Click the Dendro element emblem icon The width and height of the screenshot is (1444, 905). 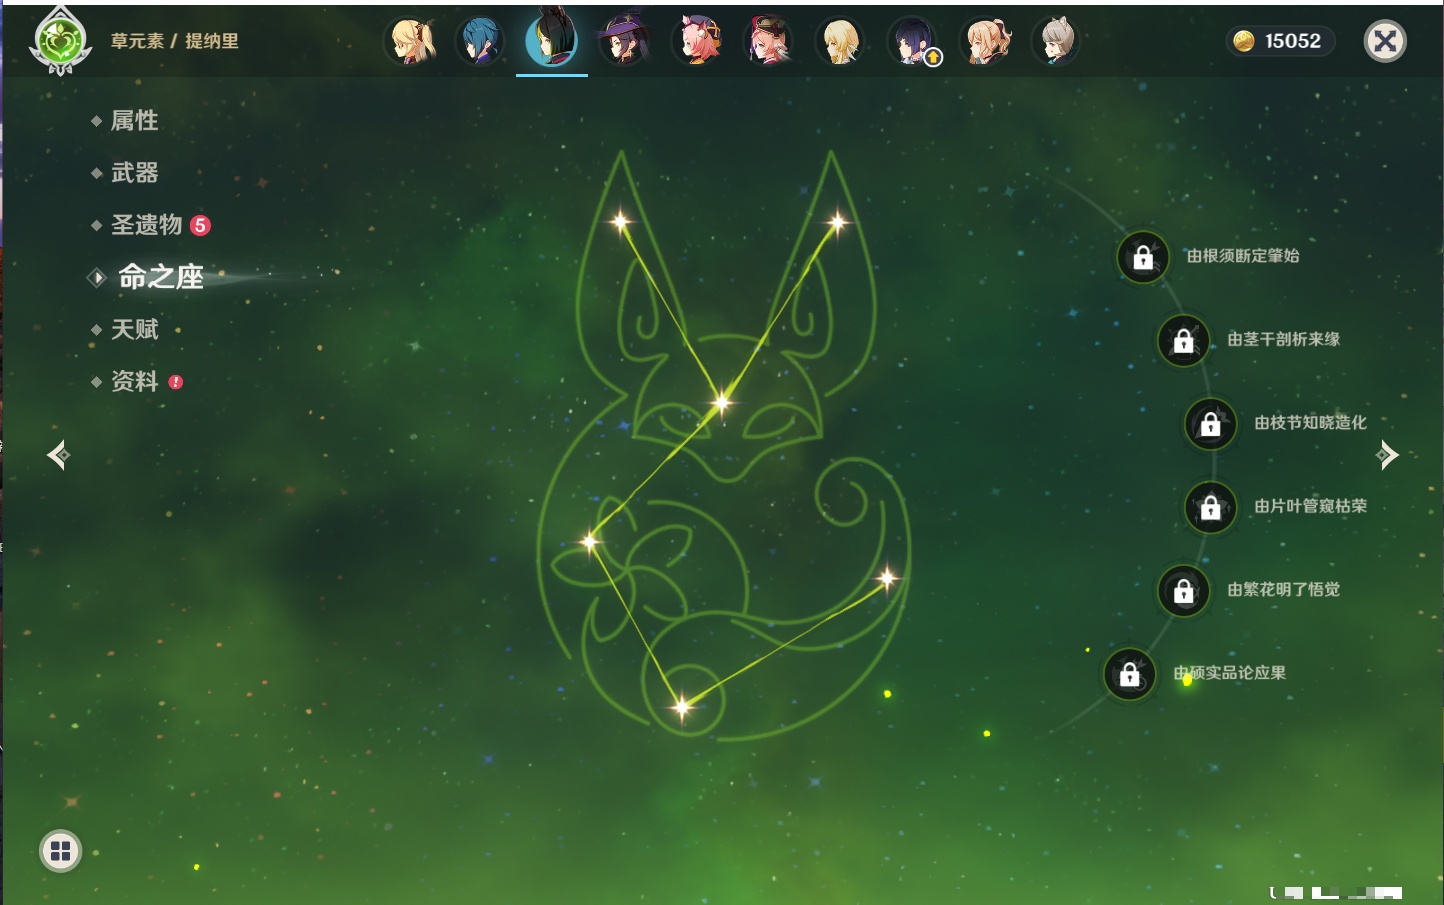(61, 41)
